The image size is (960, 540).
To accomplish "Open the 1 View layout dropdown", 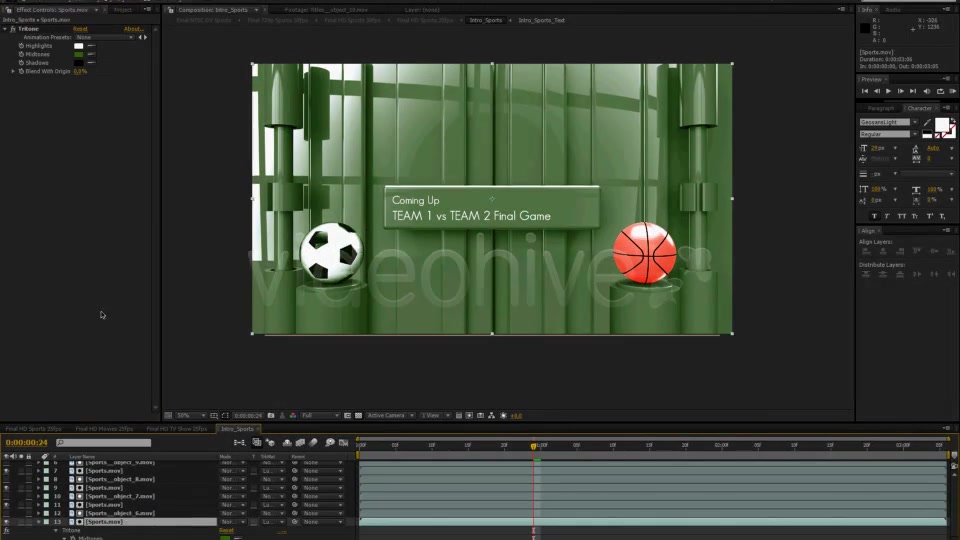I will (435, 416).
